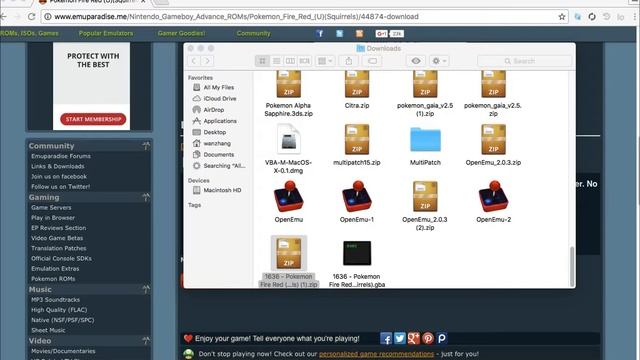This screenshot has width=640, height=360.
Task: Open Pokemon ROMs link
Action: [53, 279]
